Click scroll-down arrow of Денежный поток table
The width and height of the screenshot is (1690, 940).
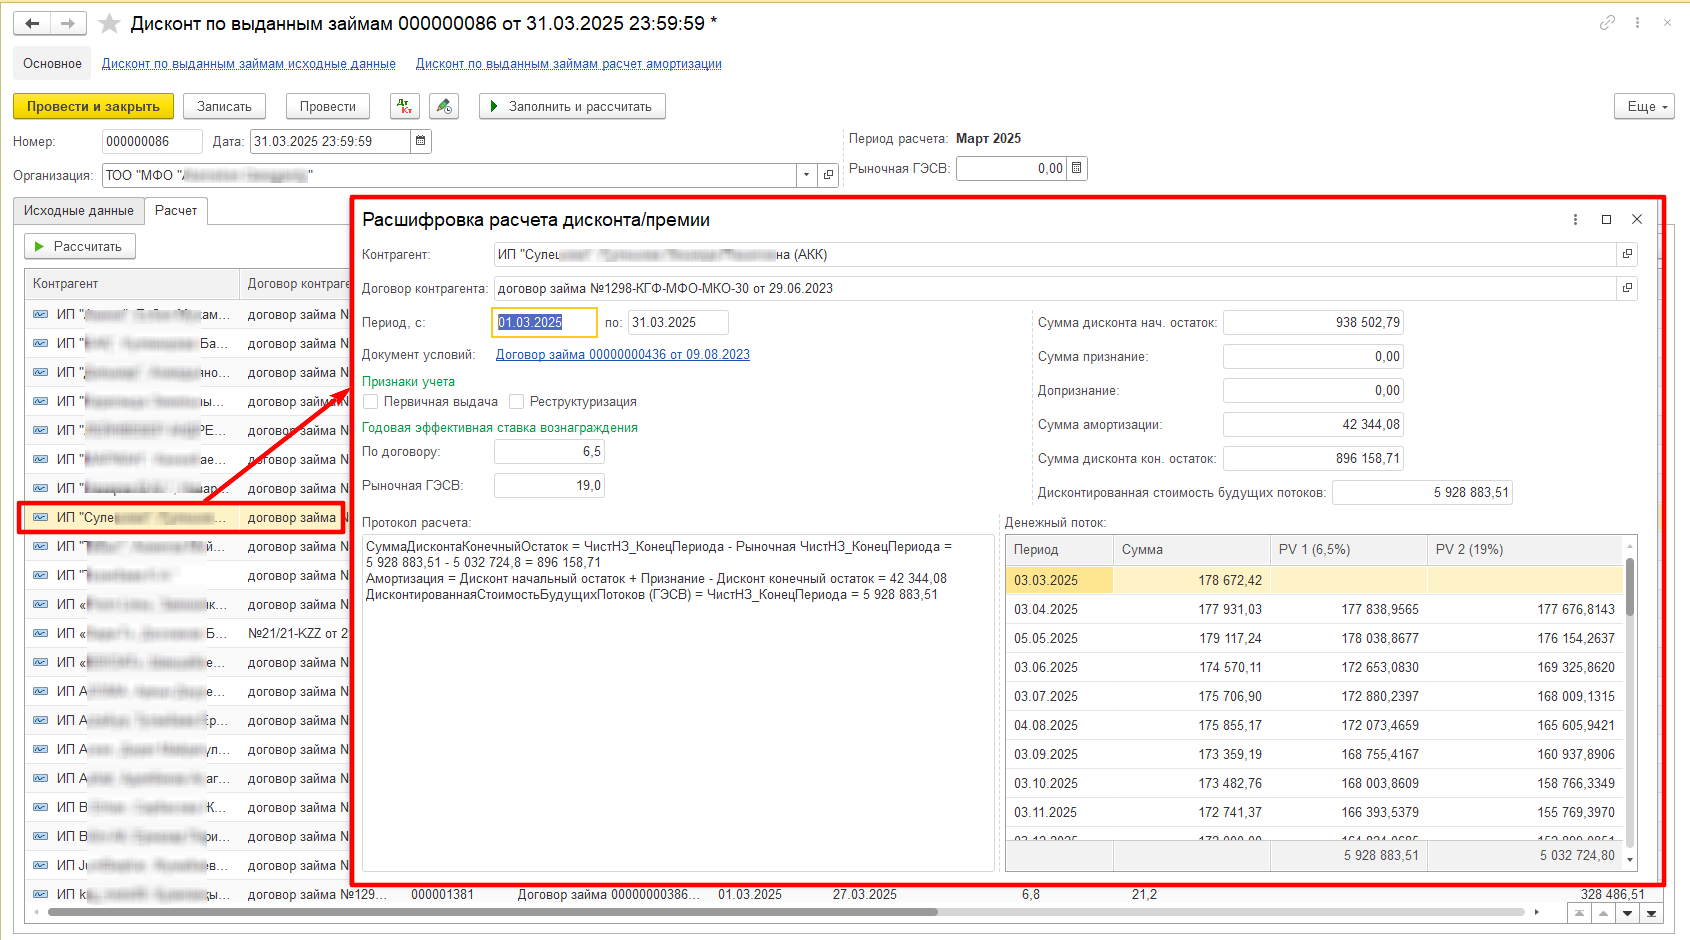1630,859
